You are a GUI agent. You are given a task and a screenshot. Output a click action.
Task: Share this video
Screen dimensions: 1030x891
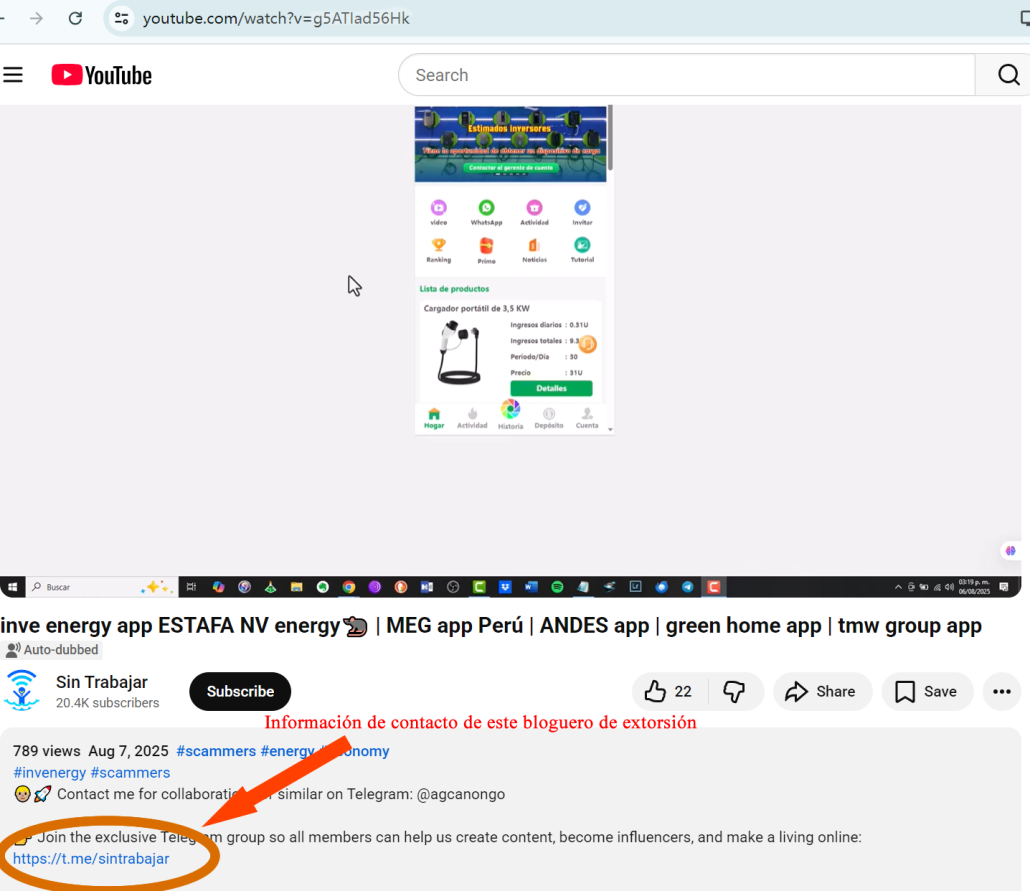click(821, 692)
